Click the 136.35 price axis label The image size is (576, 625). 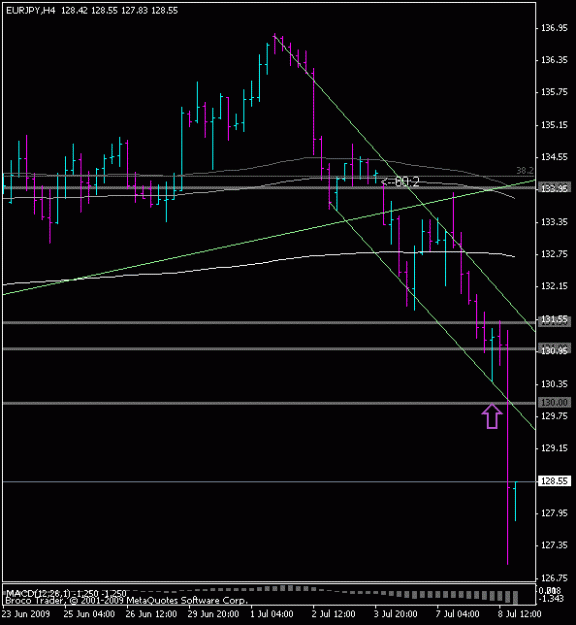tap(554, 60)
